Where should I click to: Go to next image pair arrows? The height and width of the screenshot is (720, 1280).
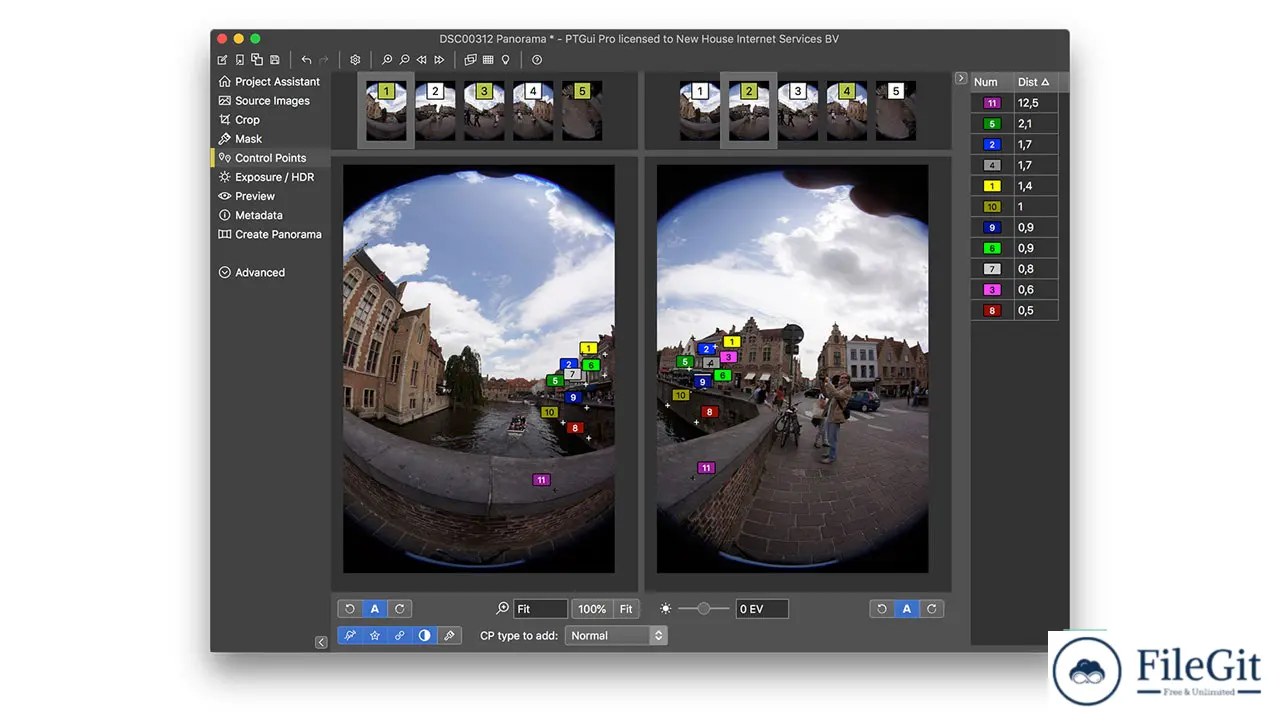(x=438, y=60)
